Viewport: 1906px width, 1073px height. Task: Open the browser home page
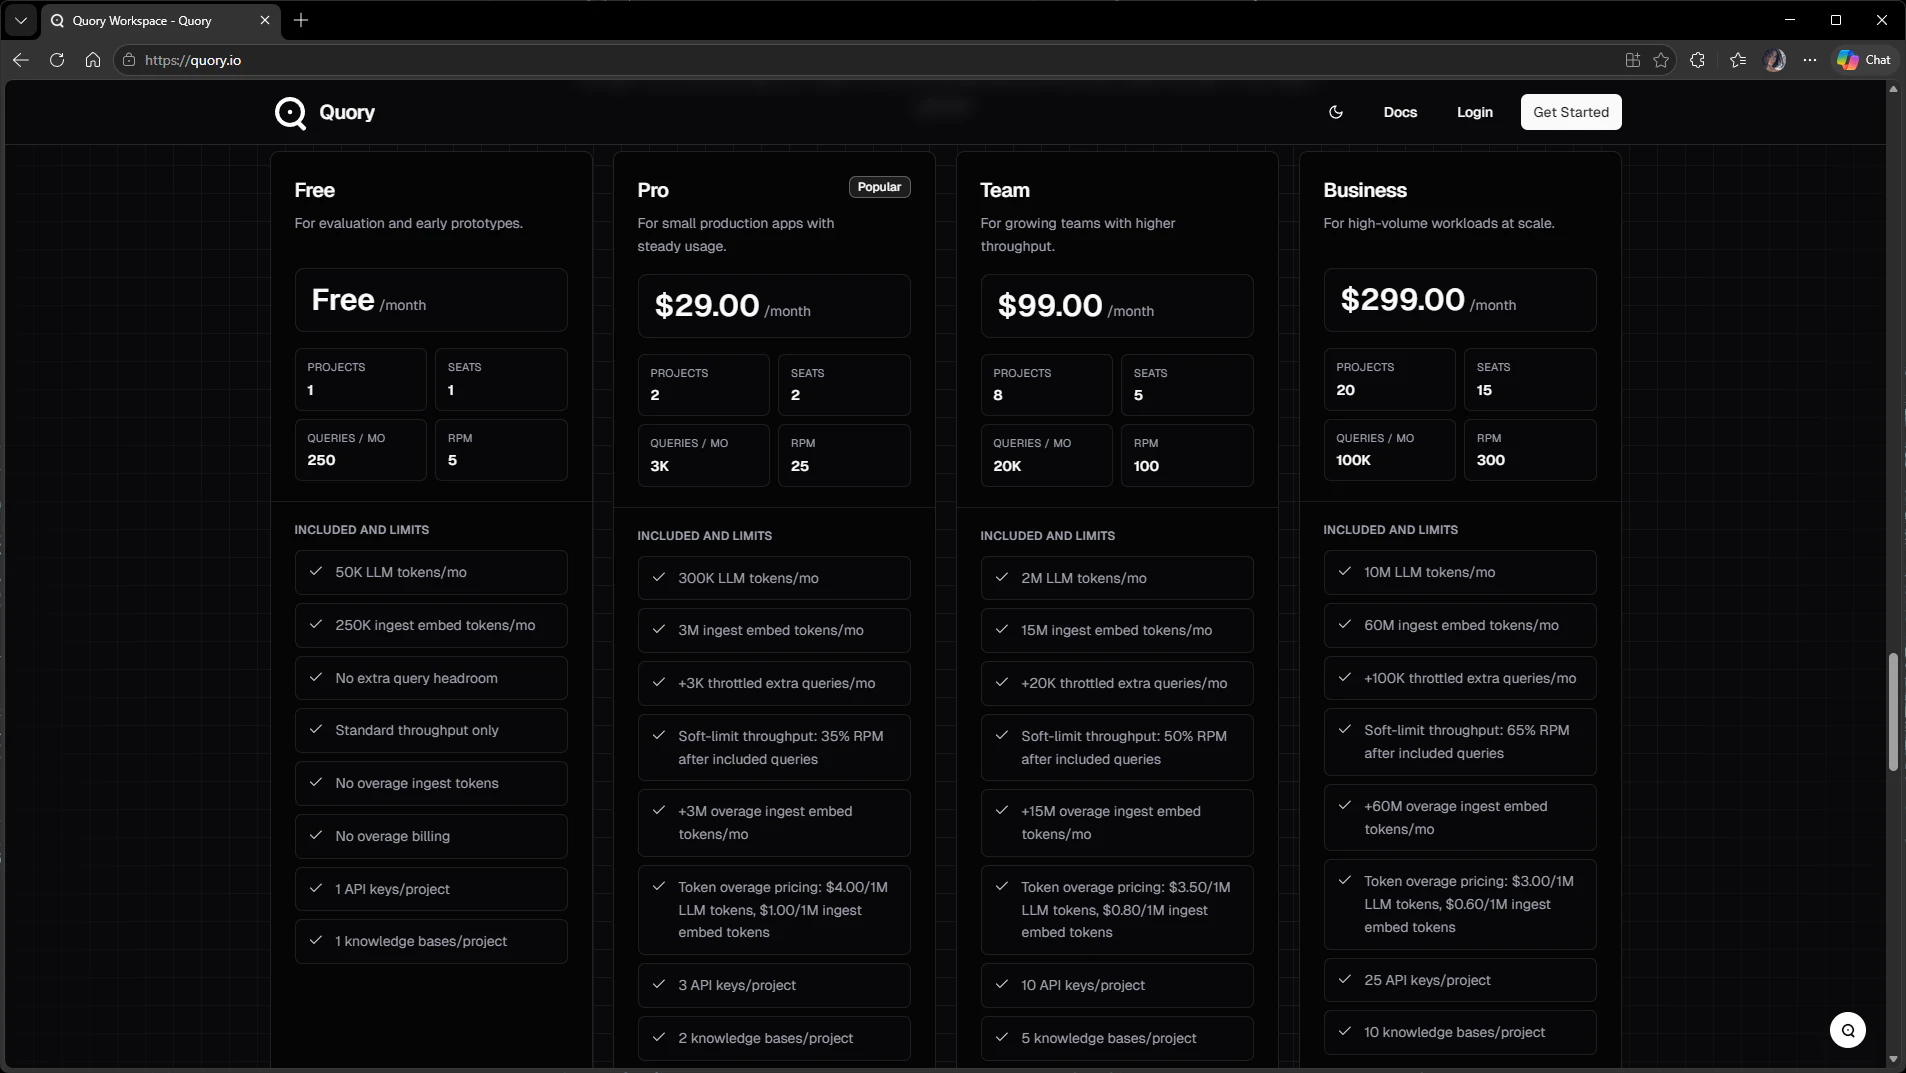[x=93, y=60]
